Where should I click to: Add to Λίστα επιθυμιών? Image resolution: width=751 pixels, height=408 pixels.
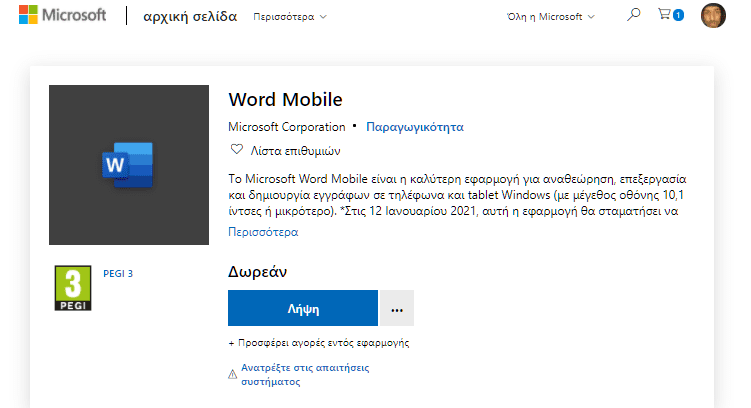pos(295,151)
